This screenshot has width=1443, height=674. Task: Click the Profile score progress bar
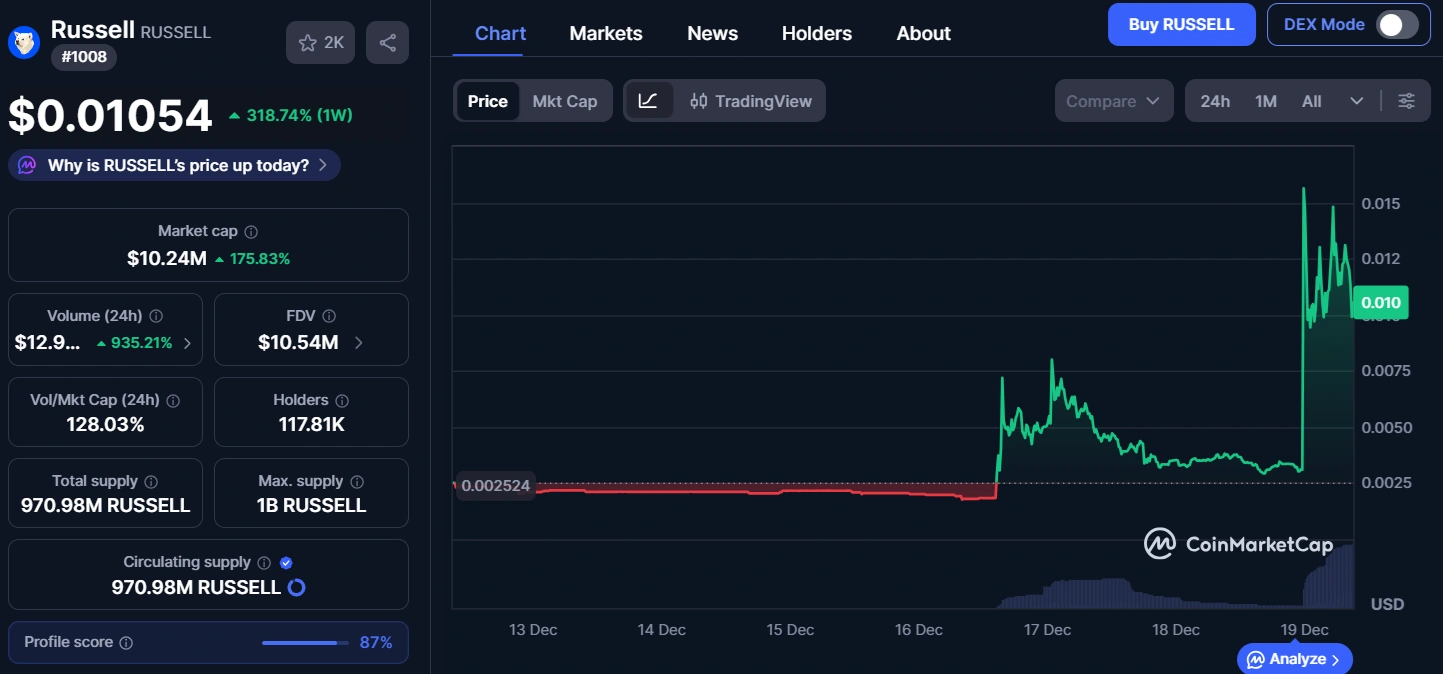pyautogui.click(x=306, y=642)
